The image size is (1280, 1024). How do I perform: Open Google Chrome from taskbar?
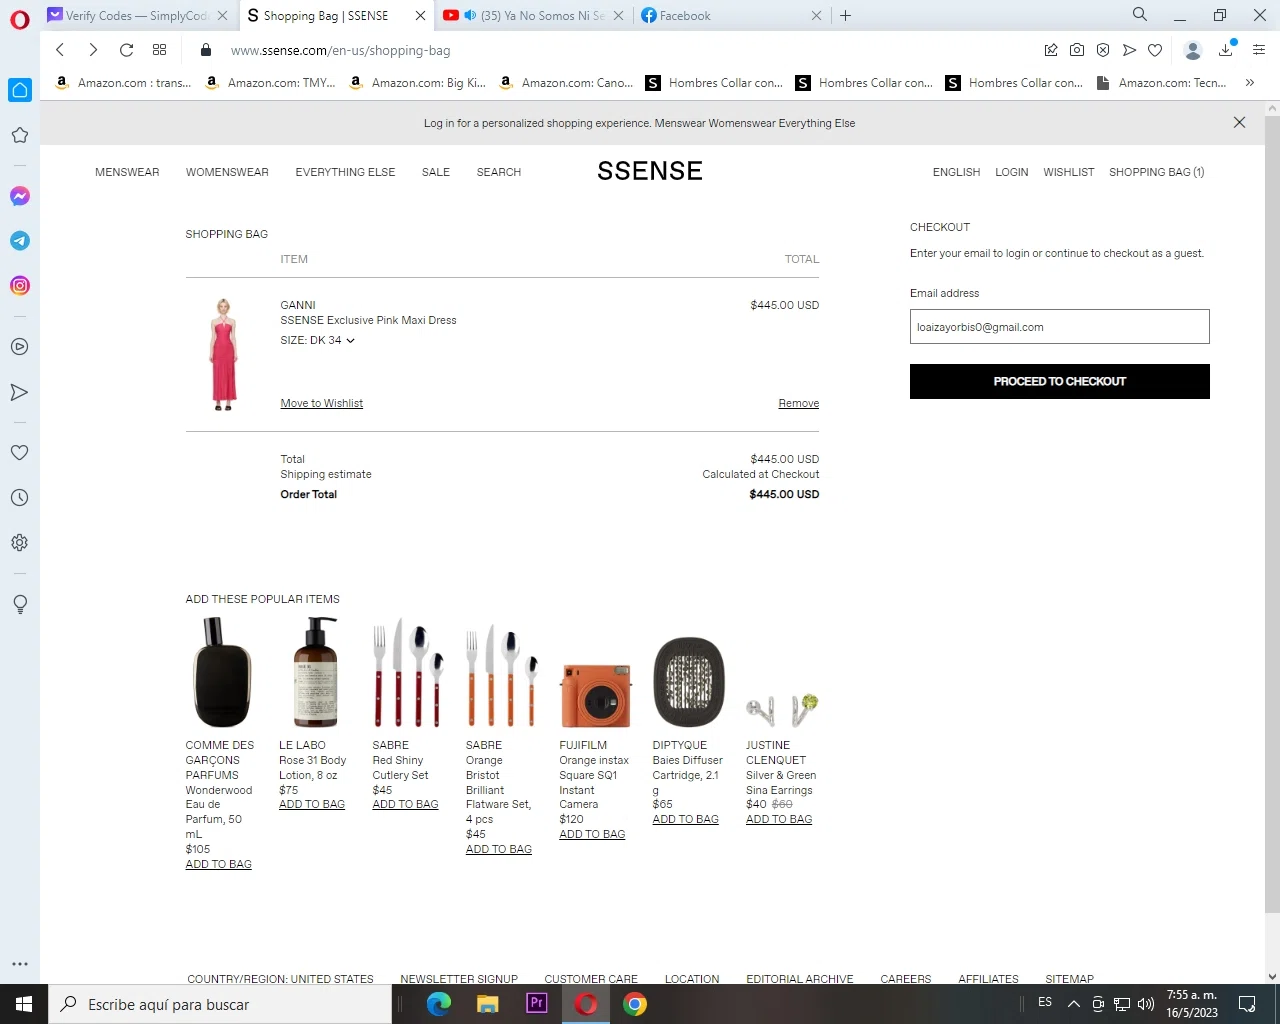[x=635, y=1004]
